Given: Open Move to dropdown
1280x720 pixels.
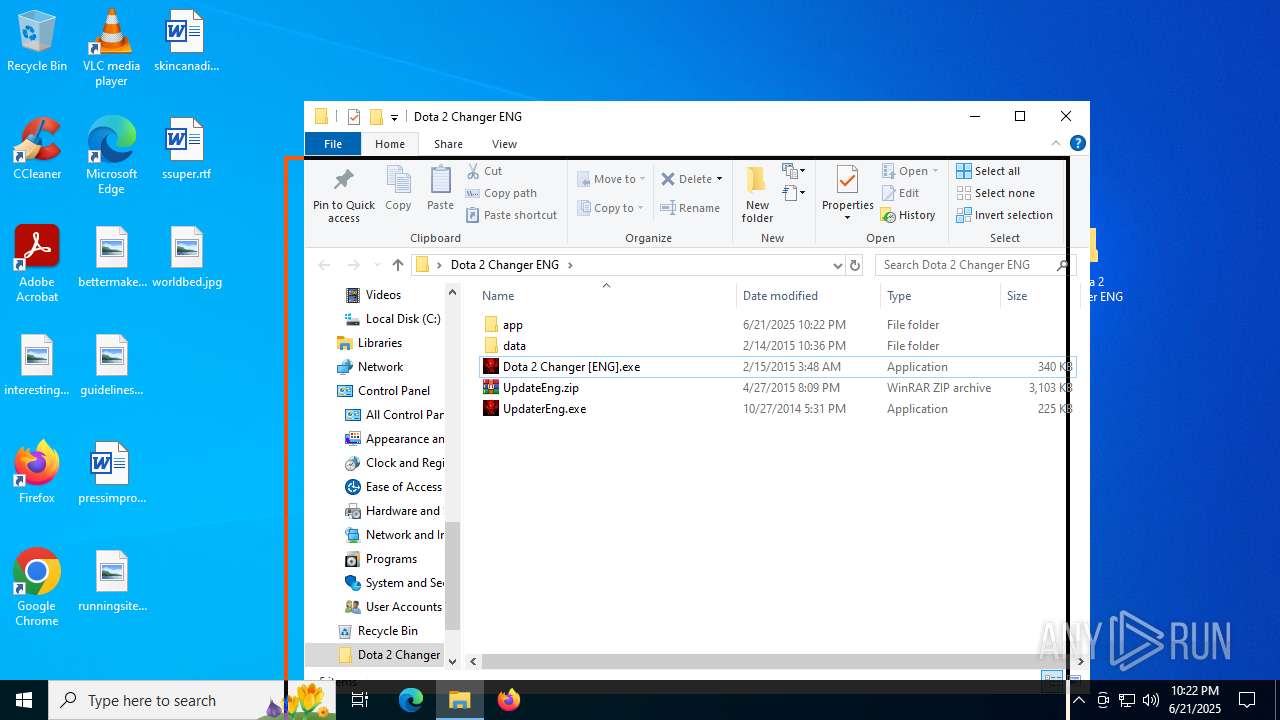Looking at the screenshot, I should pyautogui.click(x=611, y=179).
